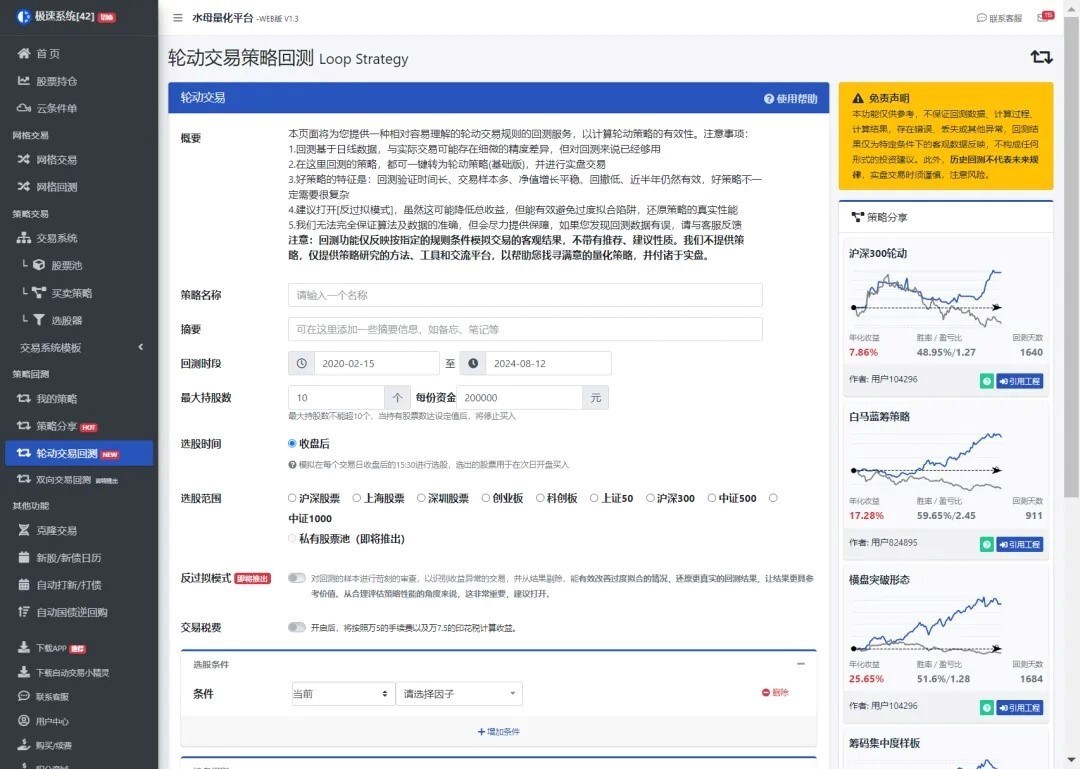
Task: Click the red 删除 condition icon
Action: point(766,692)
